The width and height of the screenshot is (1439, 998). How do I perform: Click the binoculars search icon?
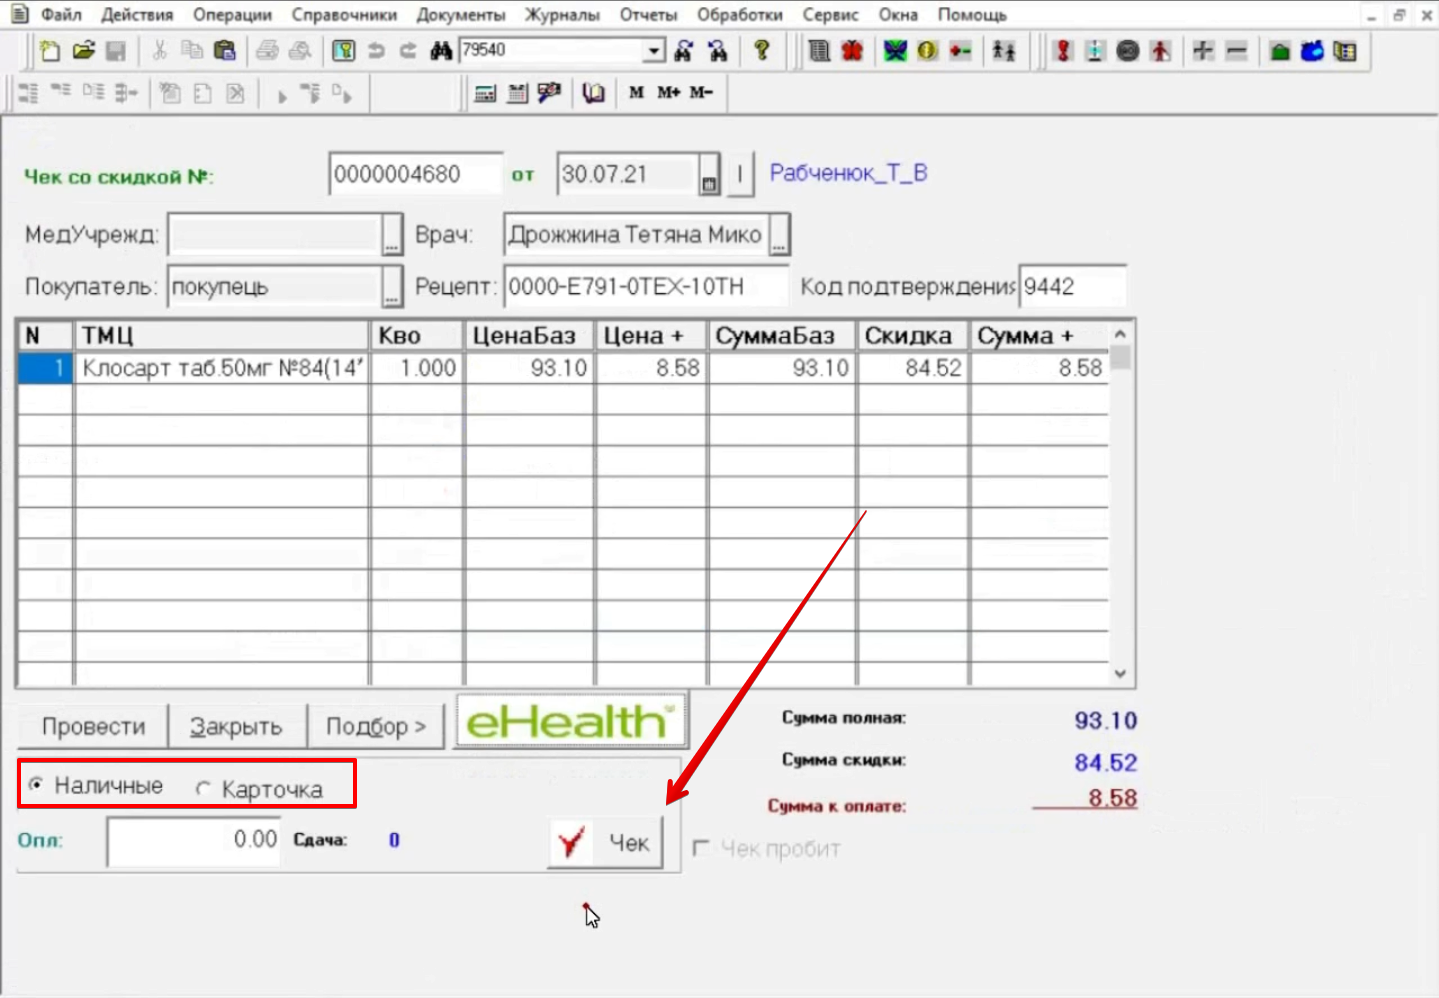(441, 51)
